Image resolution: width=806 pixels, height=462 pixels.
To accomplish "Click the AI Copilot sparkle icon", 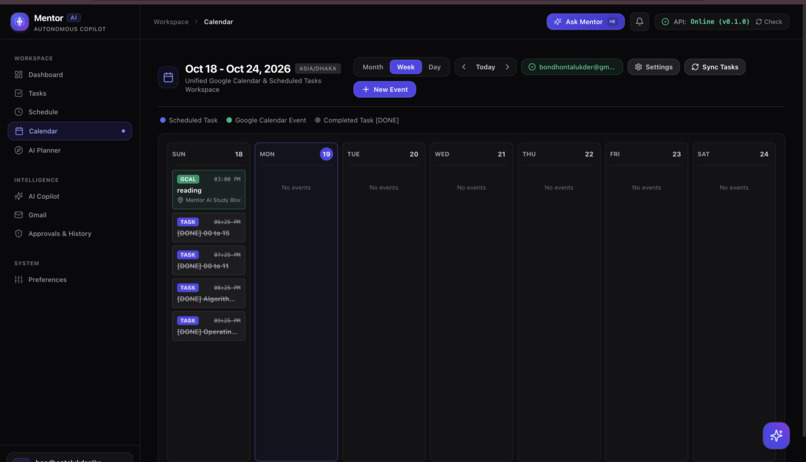I will [x=19, y=196].
